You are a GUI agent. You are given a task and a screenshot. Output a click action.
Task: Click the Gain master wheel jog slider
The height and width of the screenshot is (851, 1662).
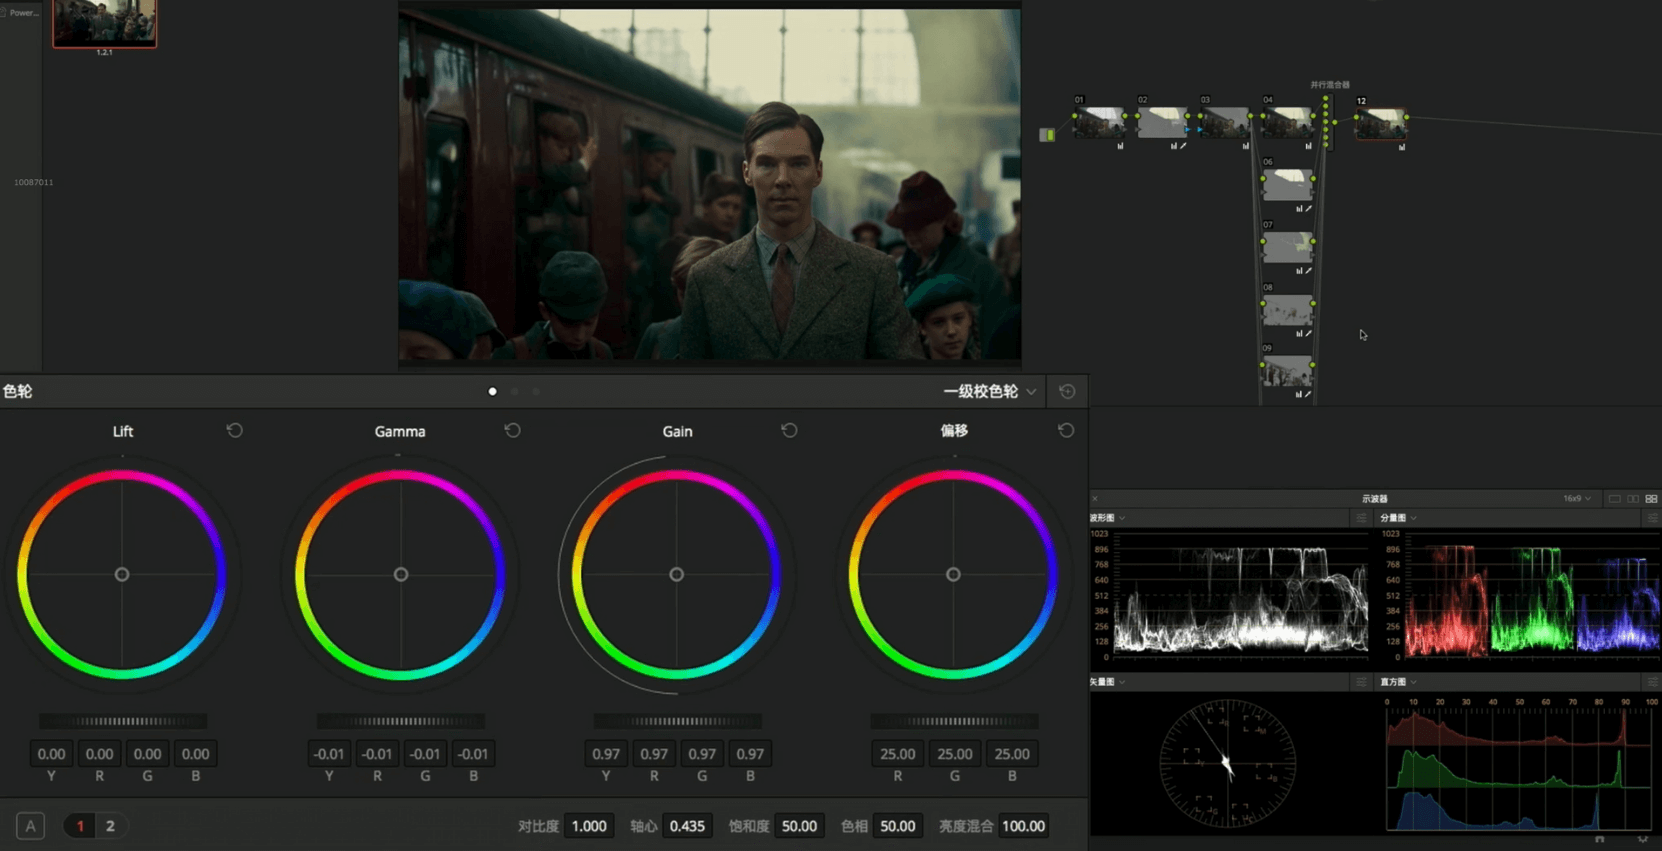pyautogui.click(x=677, y=721)
